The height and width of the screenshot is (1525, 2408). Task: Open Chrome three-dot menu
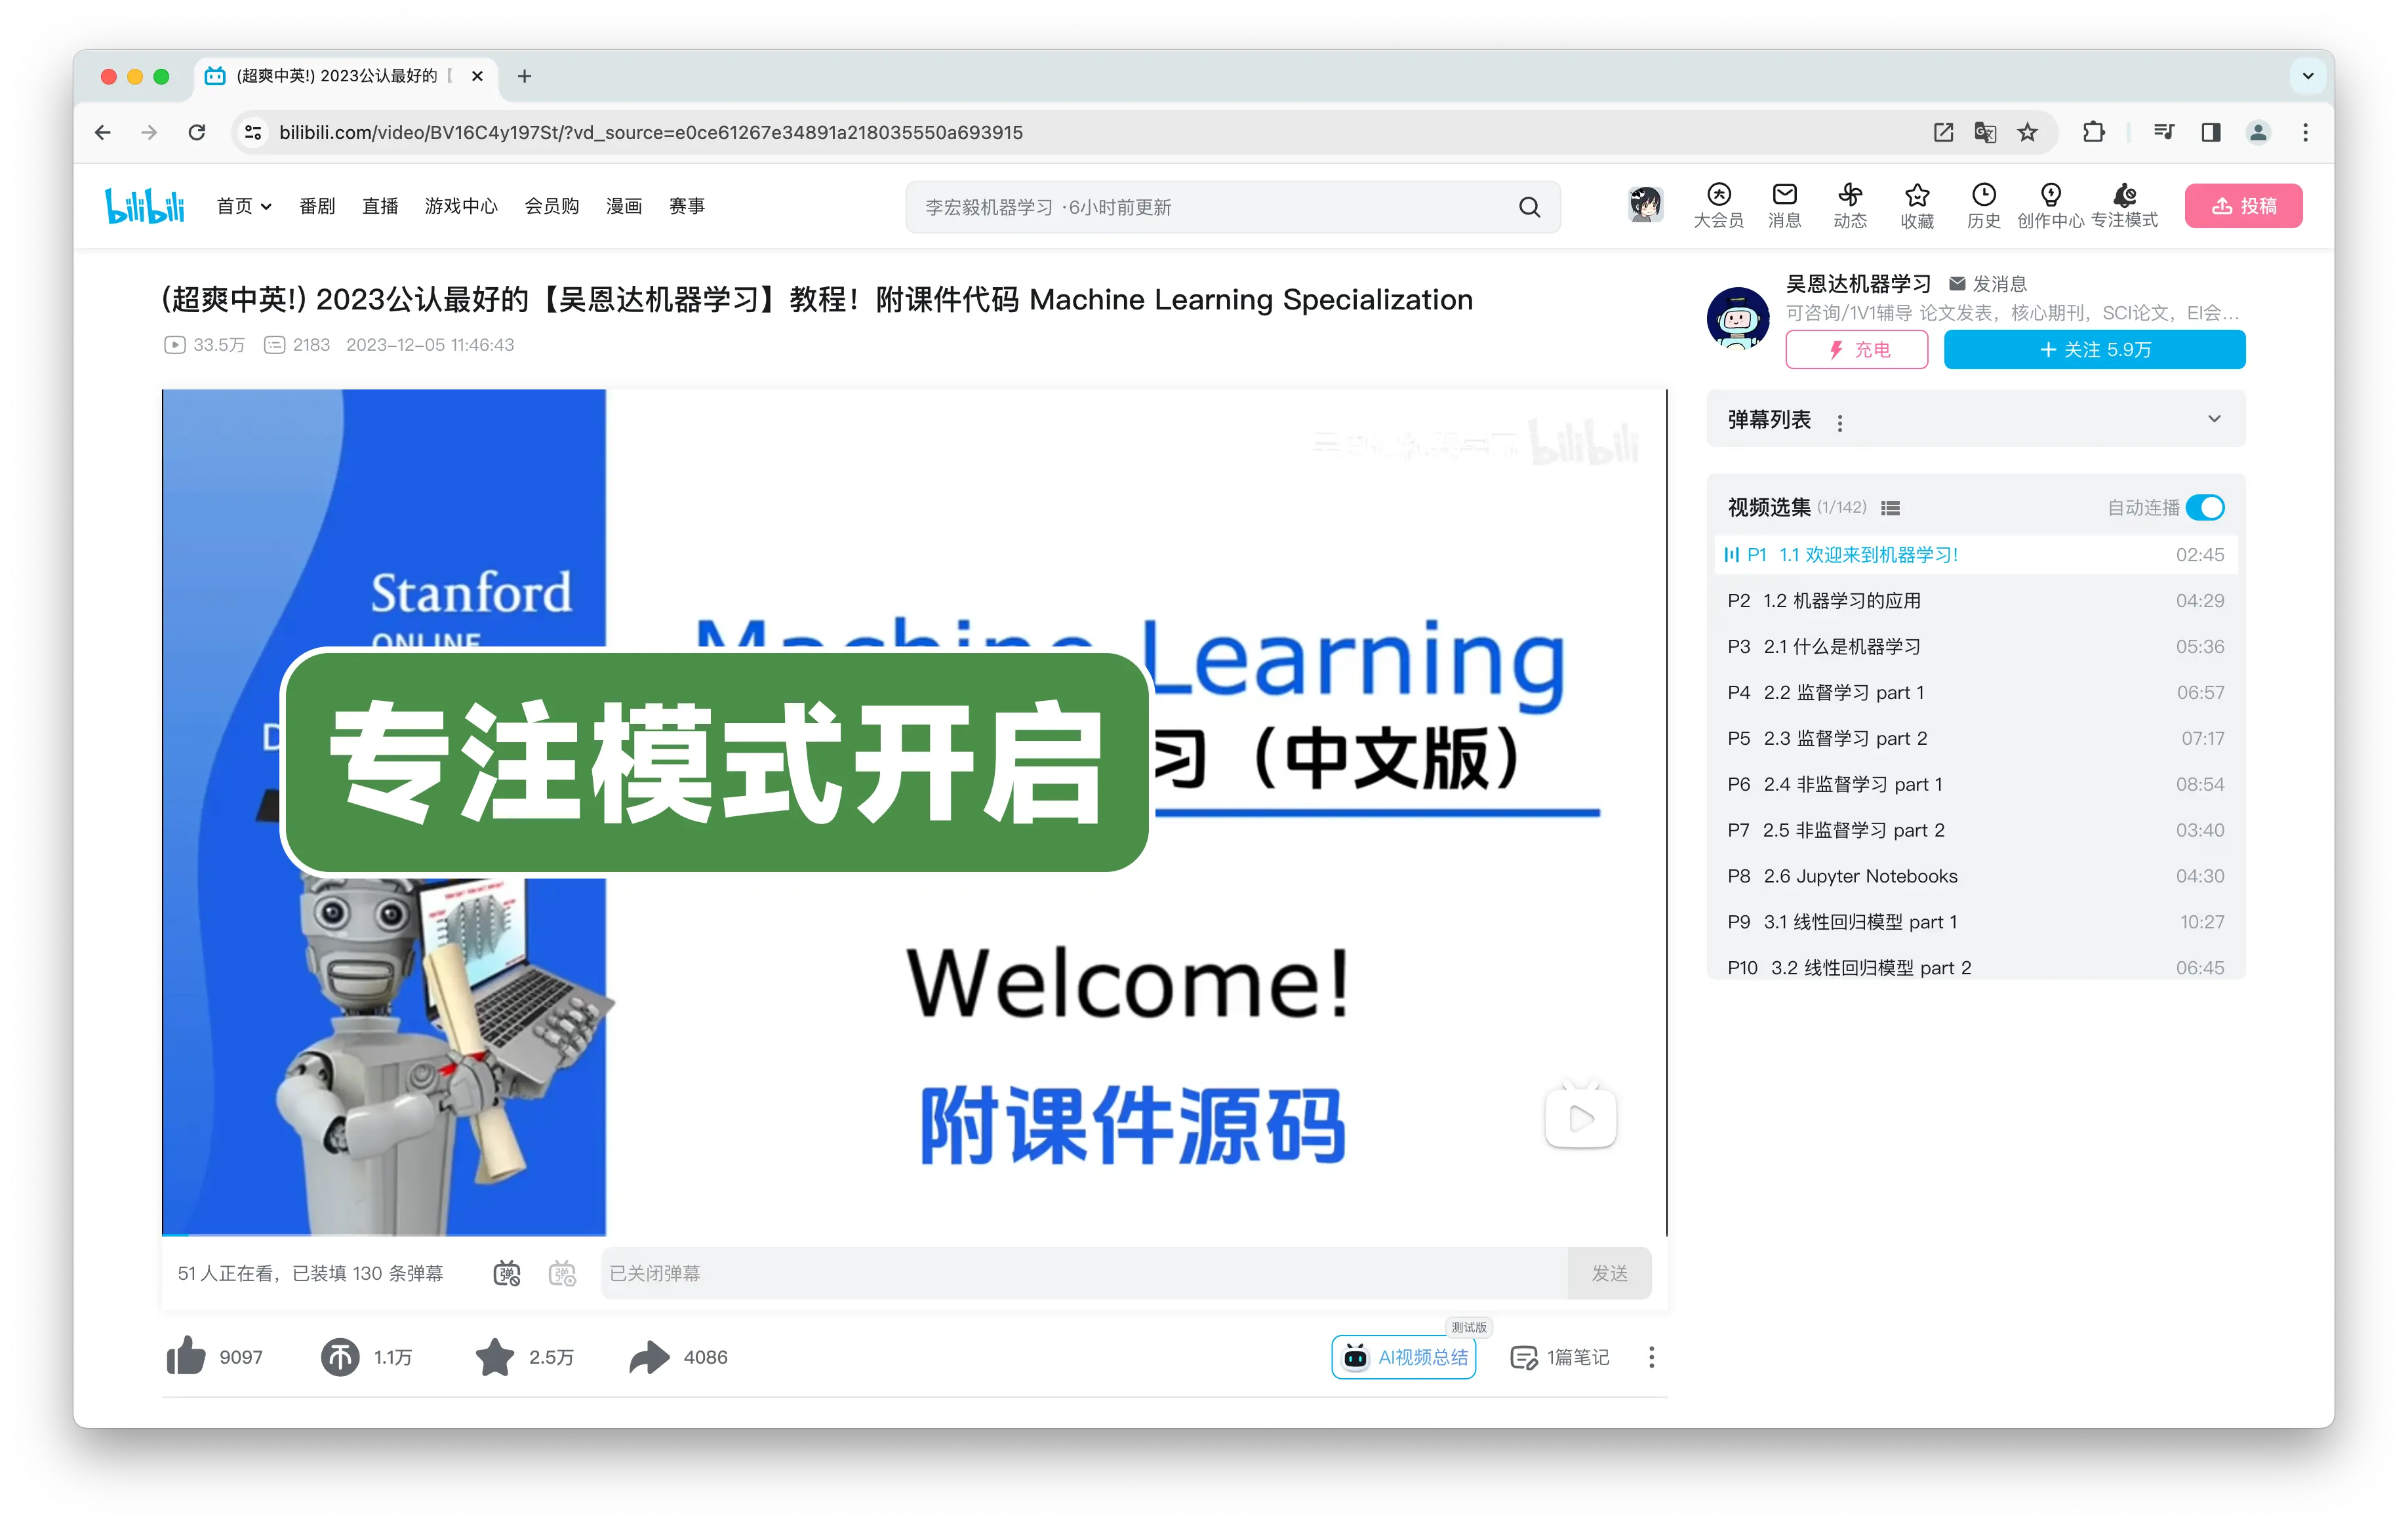(x=2305, y=132)
